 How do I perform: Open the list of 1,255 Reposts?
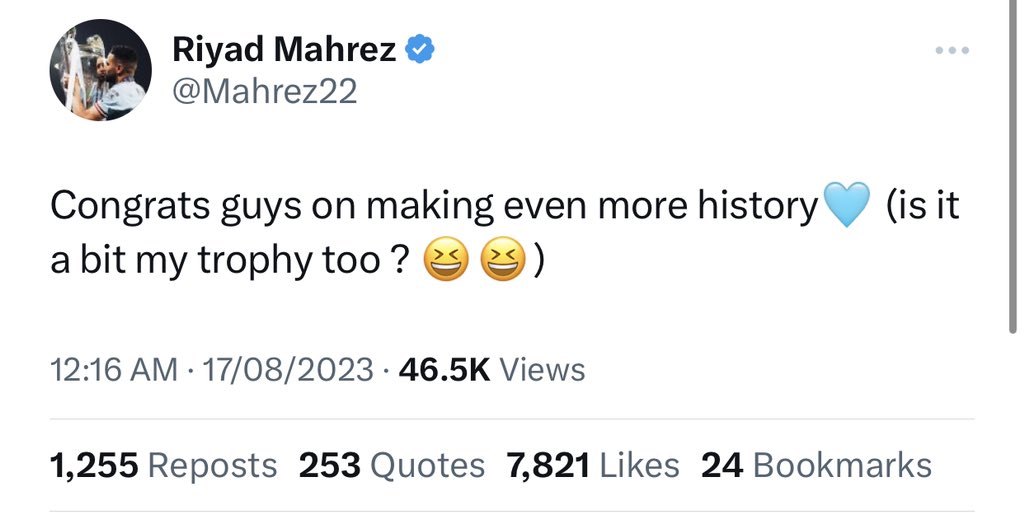click(163, 465)
